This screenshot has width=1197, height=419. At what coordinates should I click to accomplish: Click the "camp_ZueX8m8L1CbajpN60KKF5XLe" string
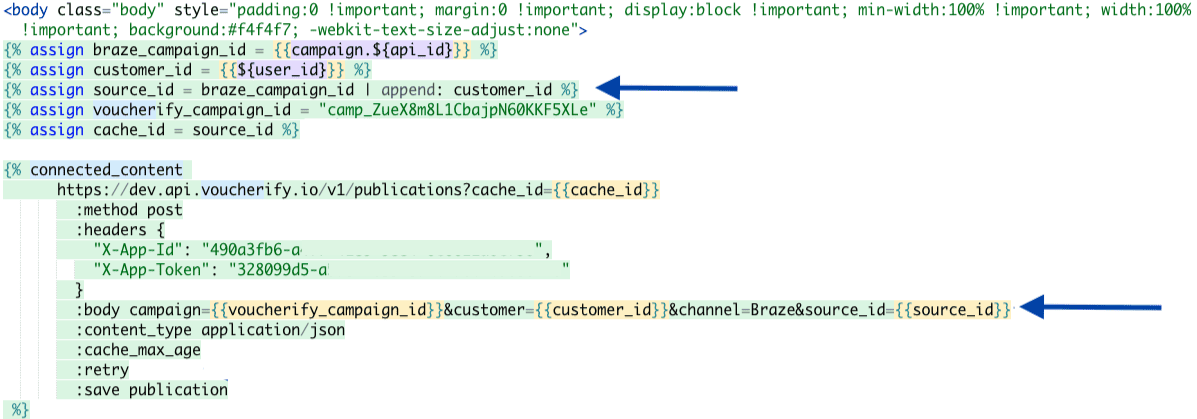point(458,110)
